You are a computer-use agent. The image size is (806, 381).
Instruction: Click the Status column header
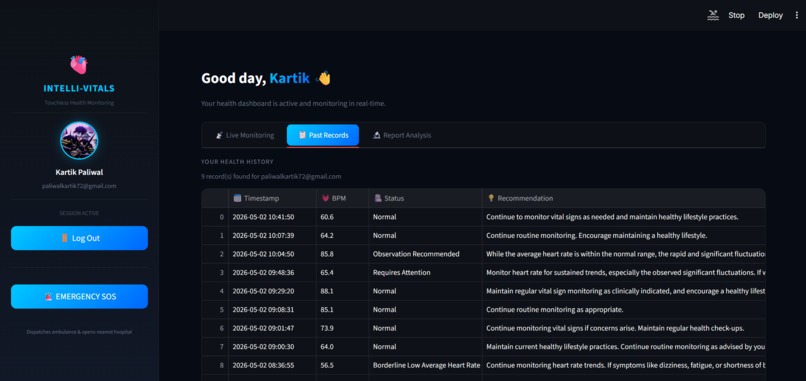click(425, 198)
